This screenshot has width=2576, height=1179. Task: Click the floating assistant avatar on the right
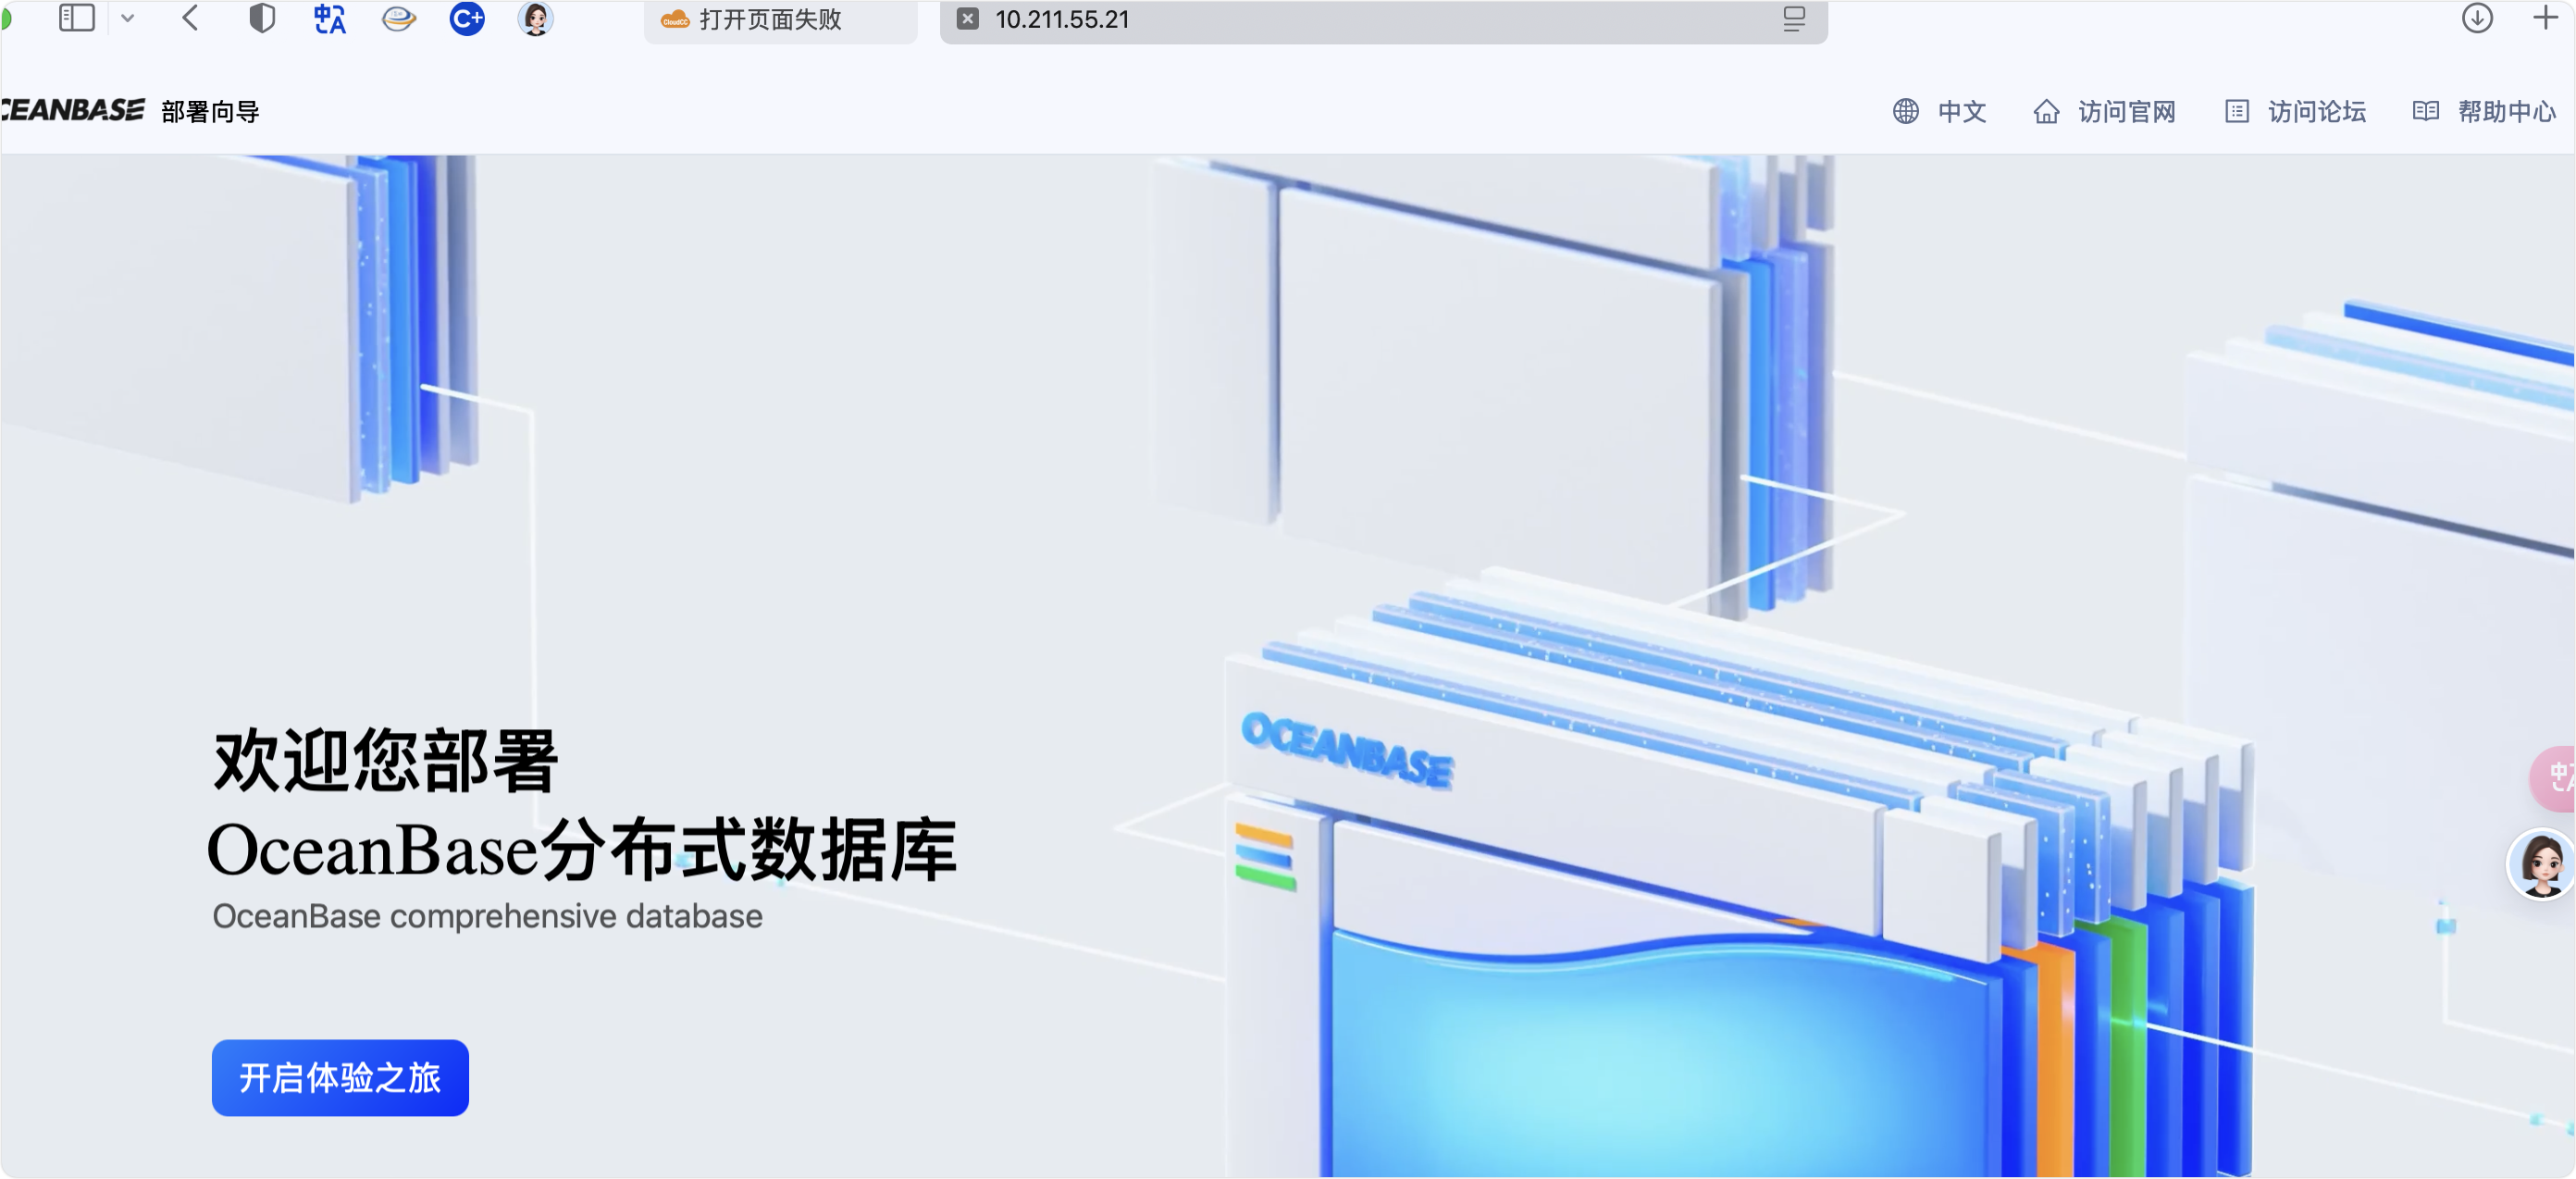coord(2539,864)
